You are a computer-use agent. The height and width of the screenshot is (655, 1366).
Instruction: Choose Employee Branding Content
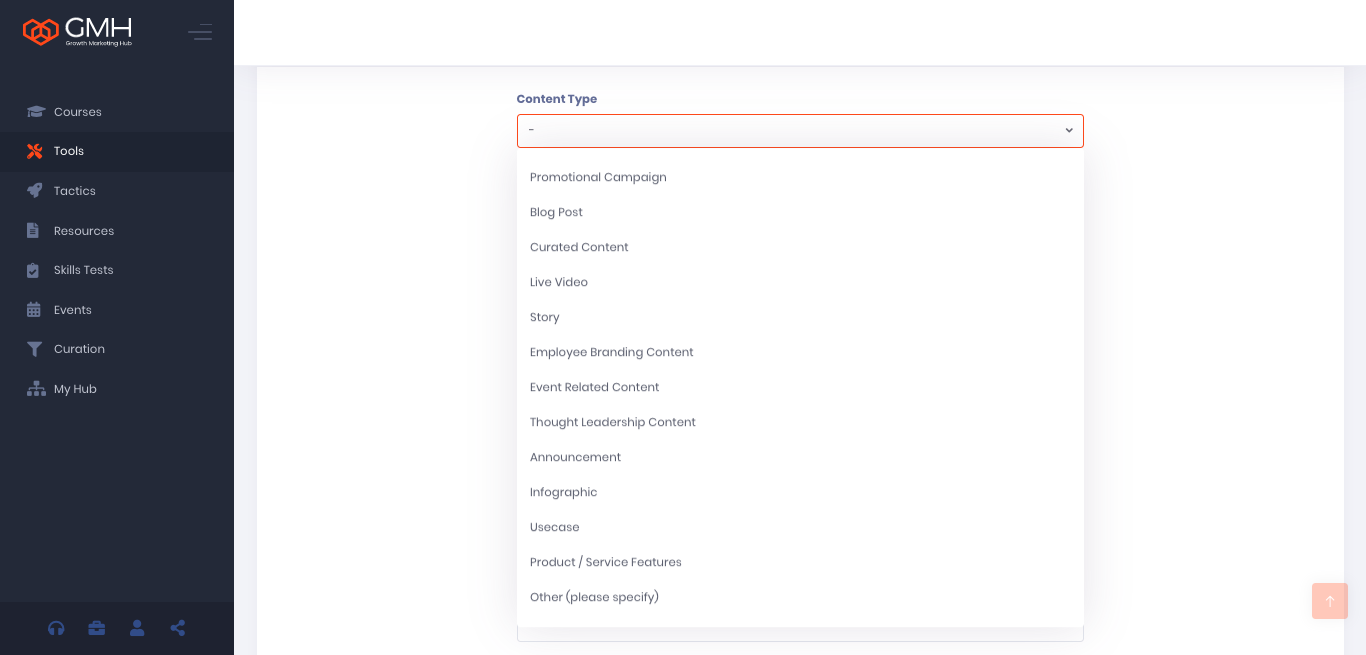click(x=800, y=352)
